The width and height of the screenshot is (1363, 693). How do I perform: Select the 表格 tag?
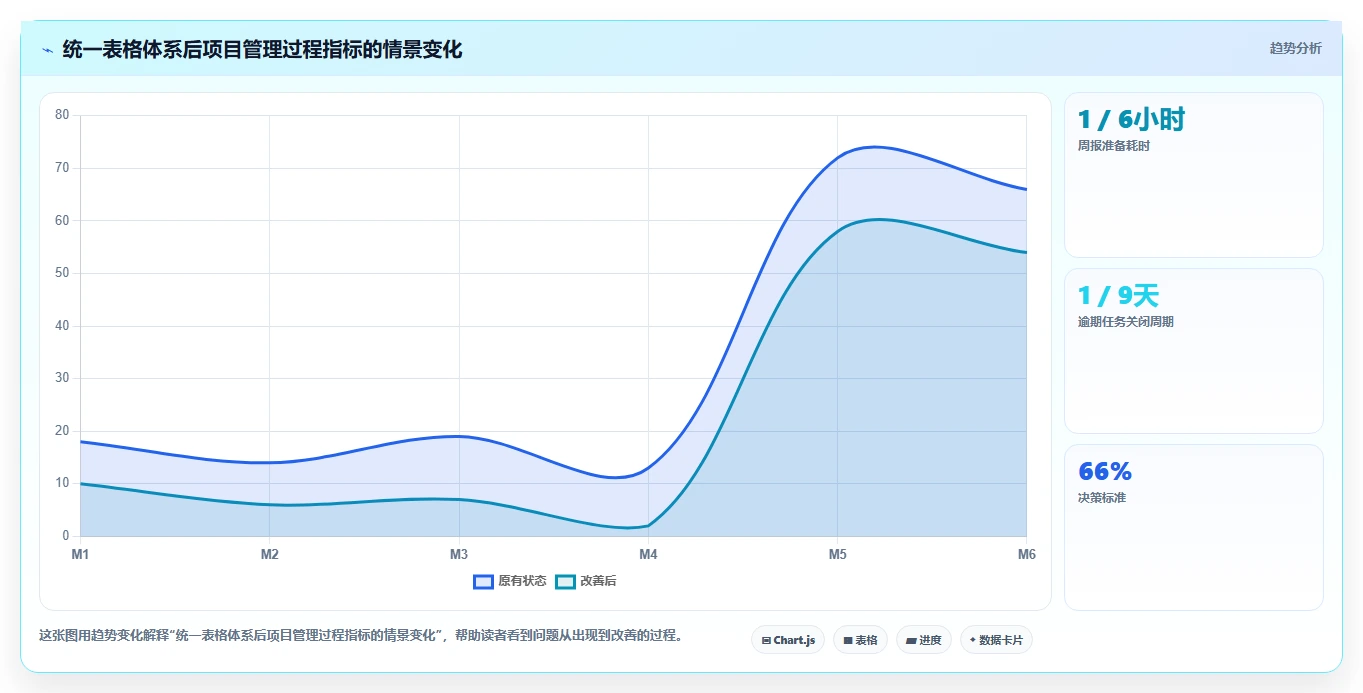(860, 640)
